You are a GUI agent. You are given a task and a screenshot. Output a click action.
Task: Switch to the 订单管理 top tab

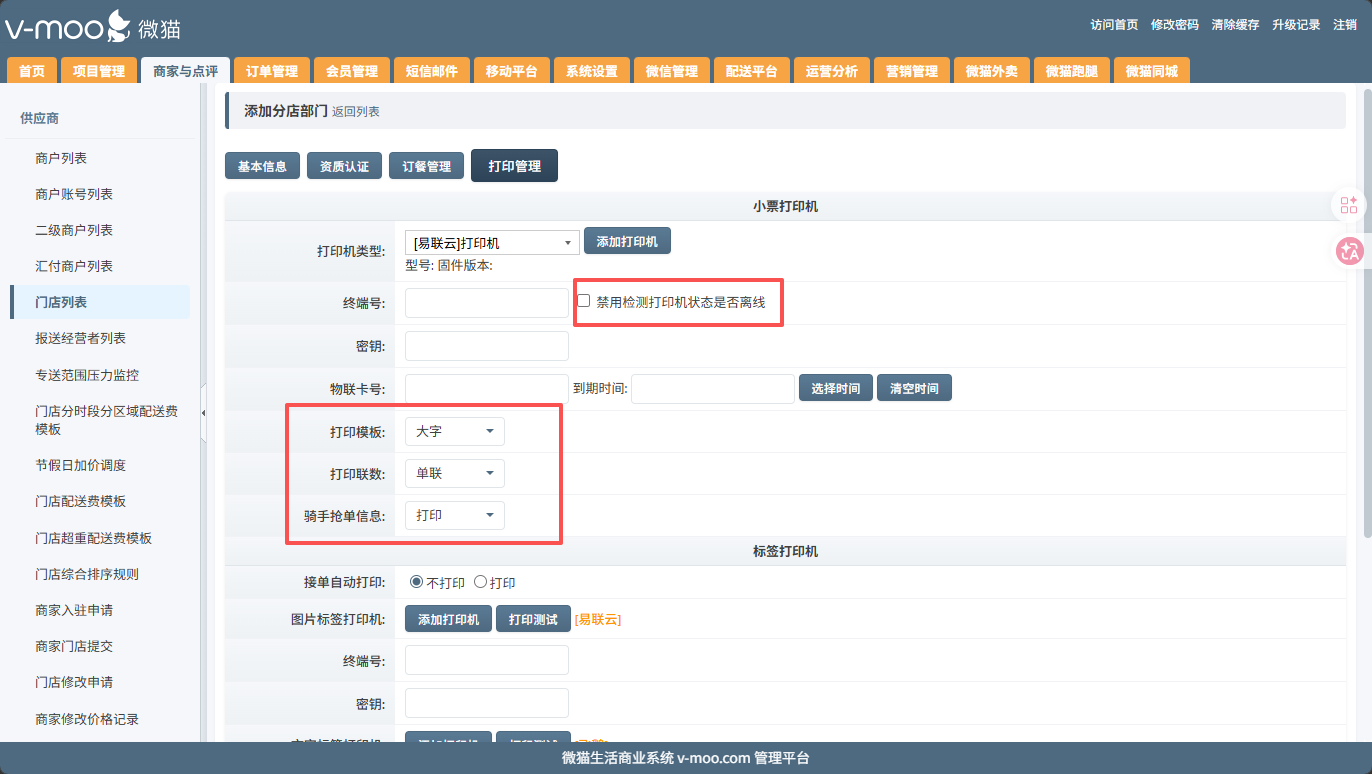point(272,71)
